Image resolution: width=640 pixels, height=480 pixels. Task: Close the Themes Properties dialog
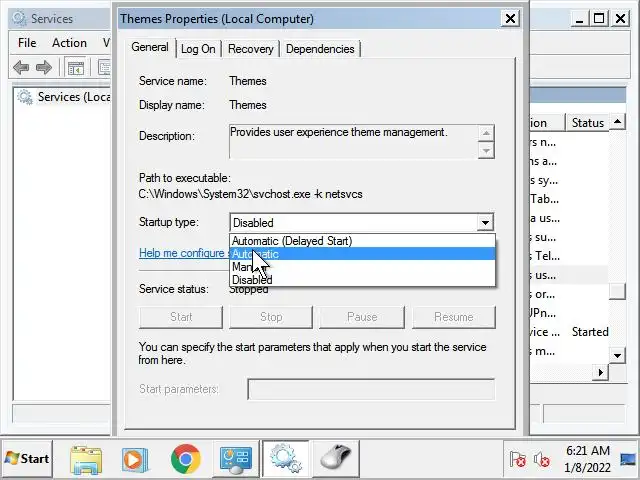(x=510, y=18)
